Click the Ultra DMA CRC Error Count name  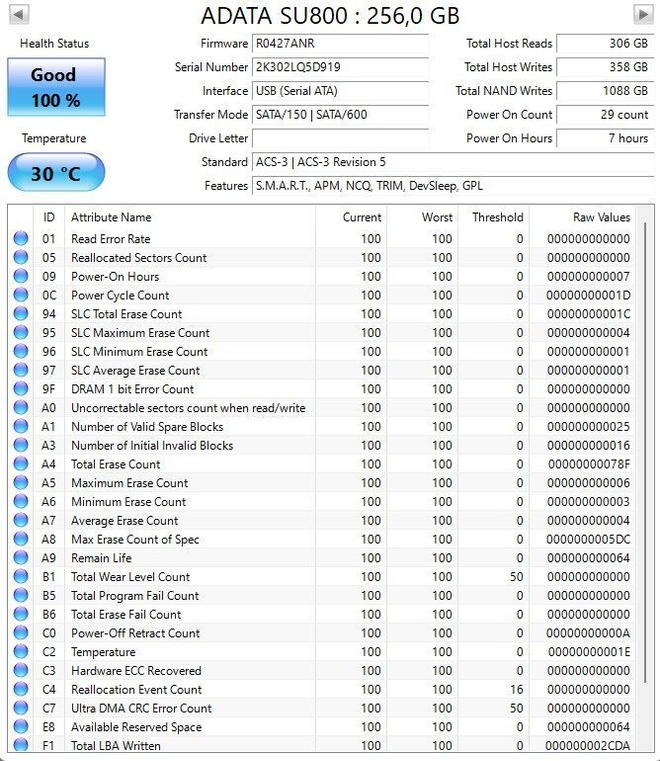pos(142,709)
